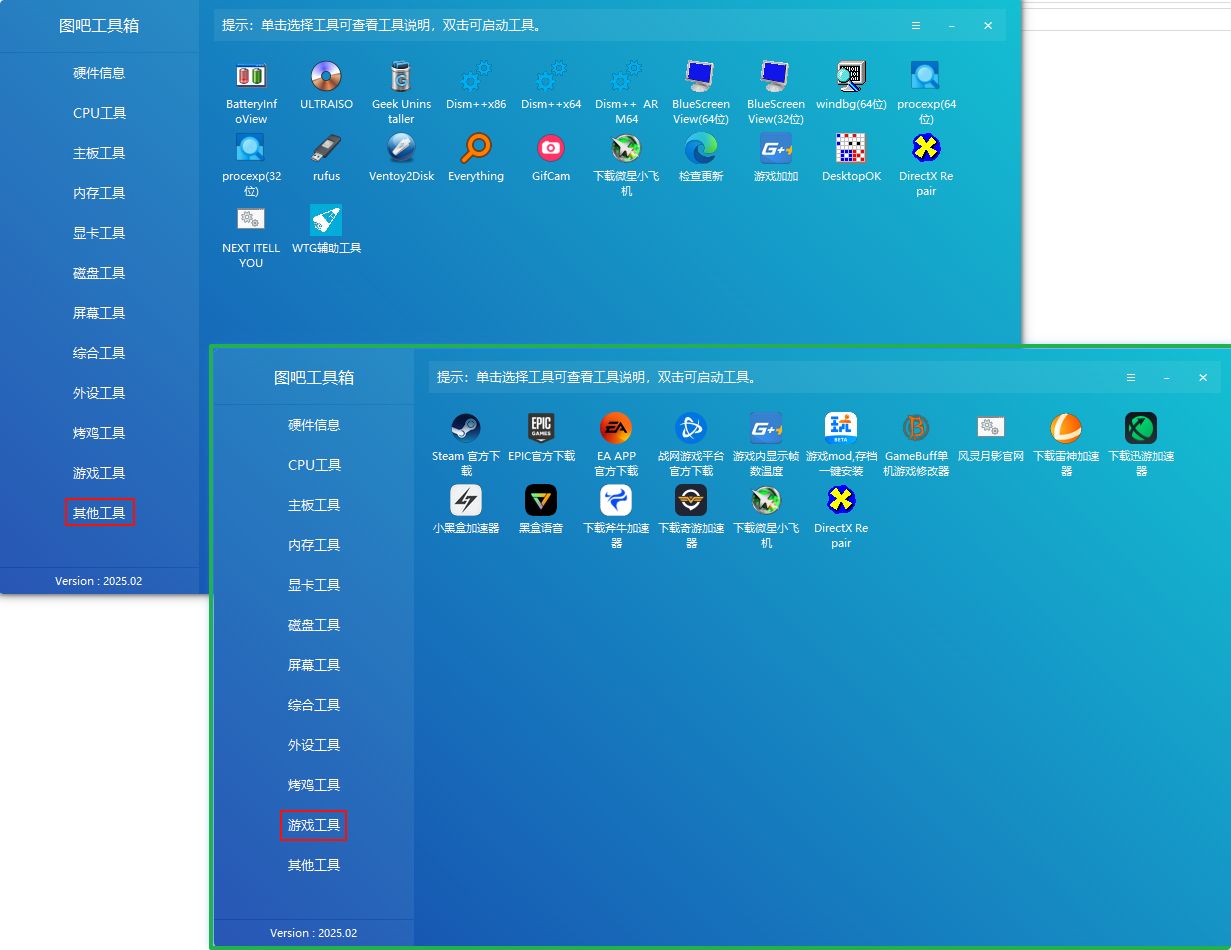Select the 下载迅游加速器 icon
The height and width of the screenshot is (950, 1231).
(1141, 428)
